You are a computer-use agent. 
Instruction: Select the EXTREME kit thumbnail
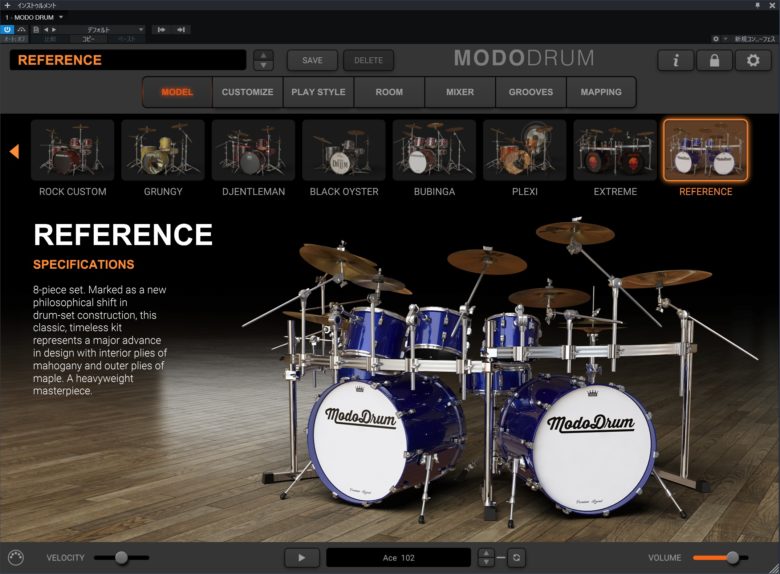[x=615, y=150]
